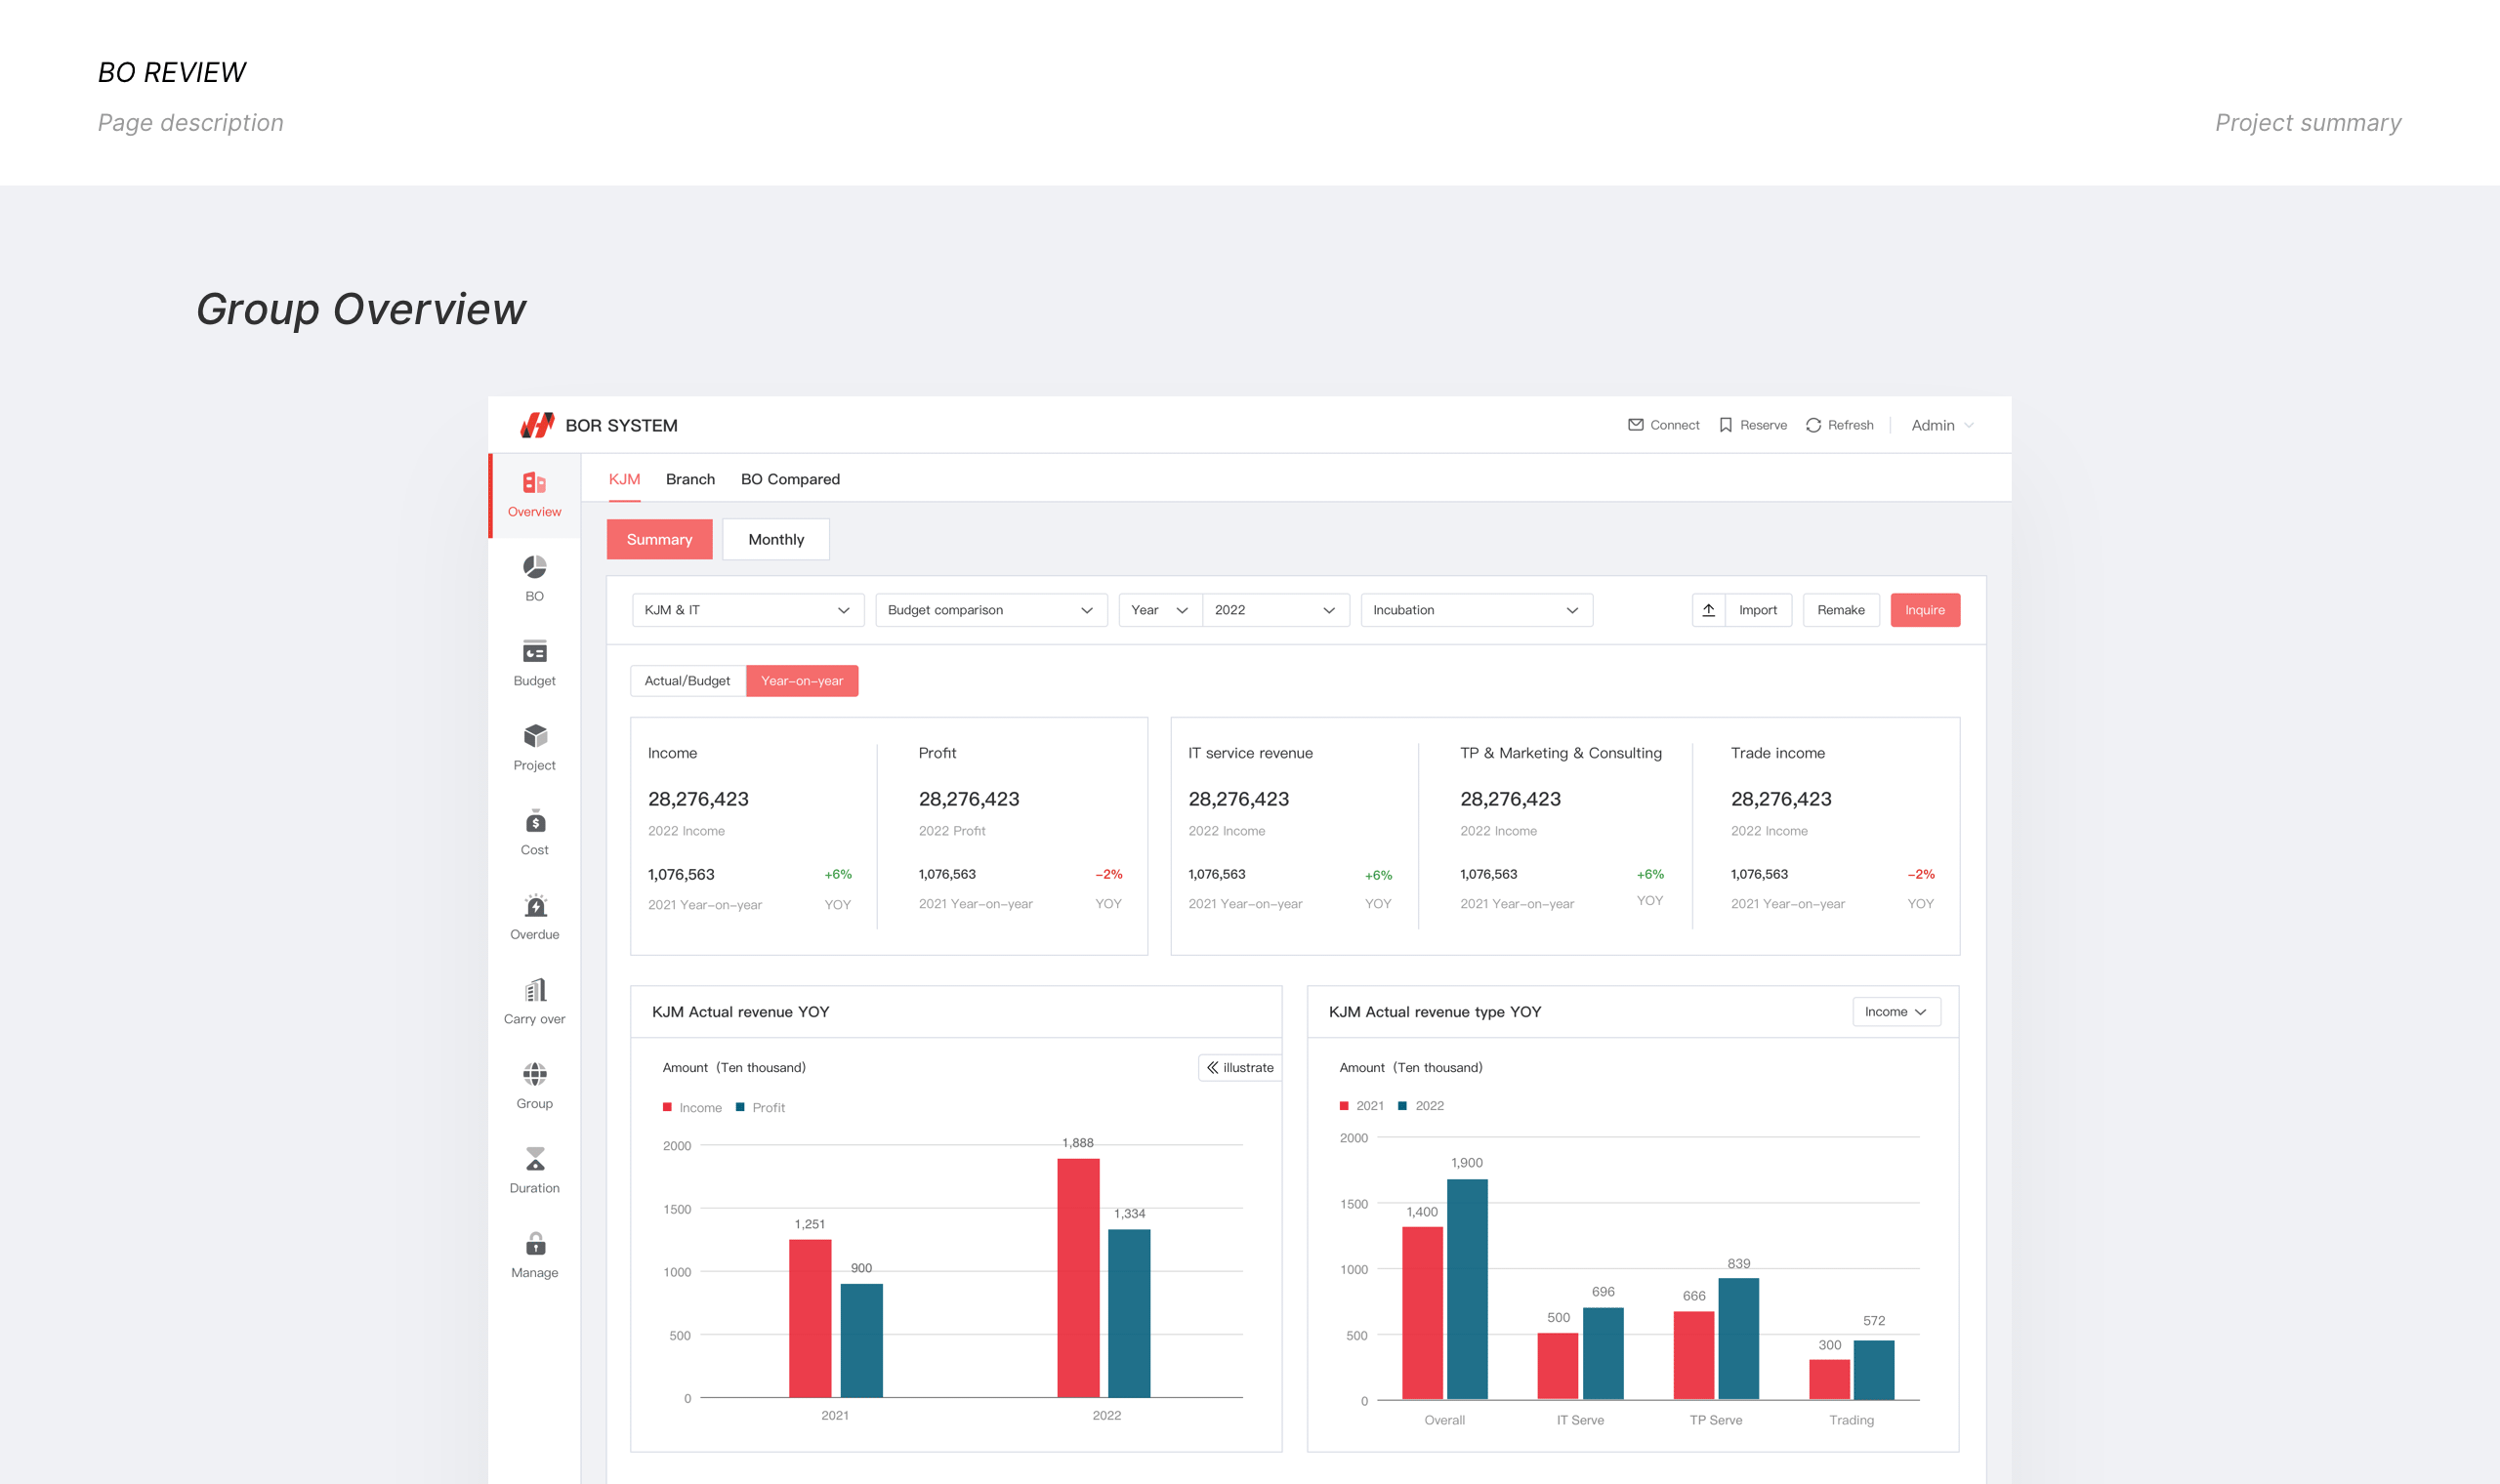2500x1484 pixels.
Task: Open the BO pie chart icon
Action: coord(535,567)
